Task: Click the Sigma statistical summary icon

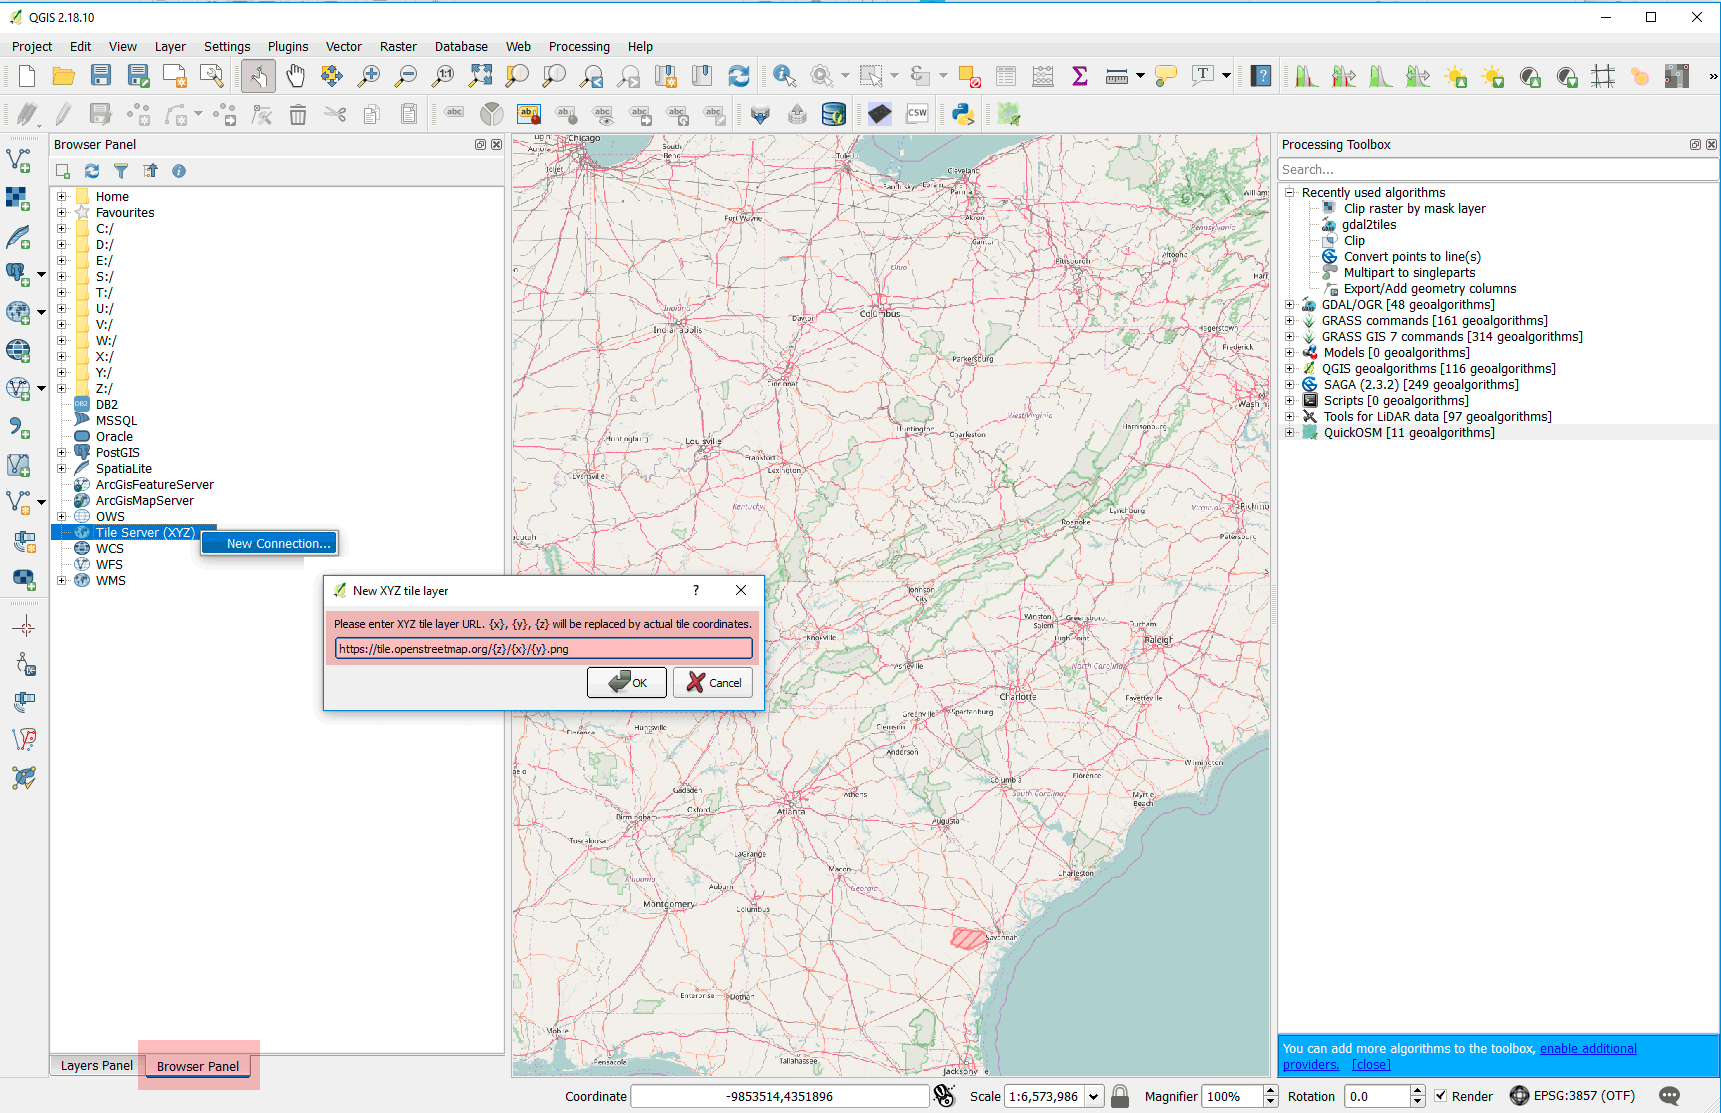Action: [x=1080, y=76]
